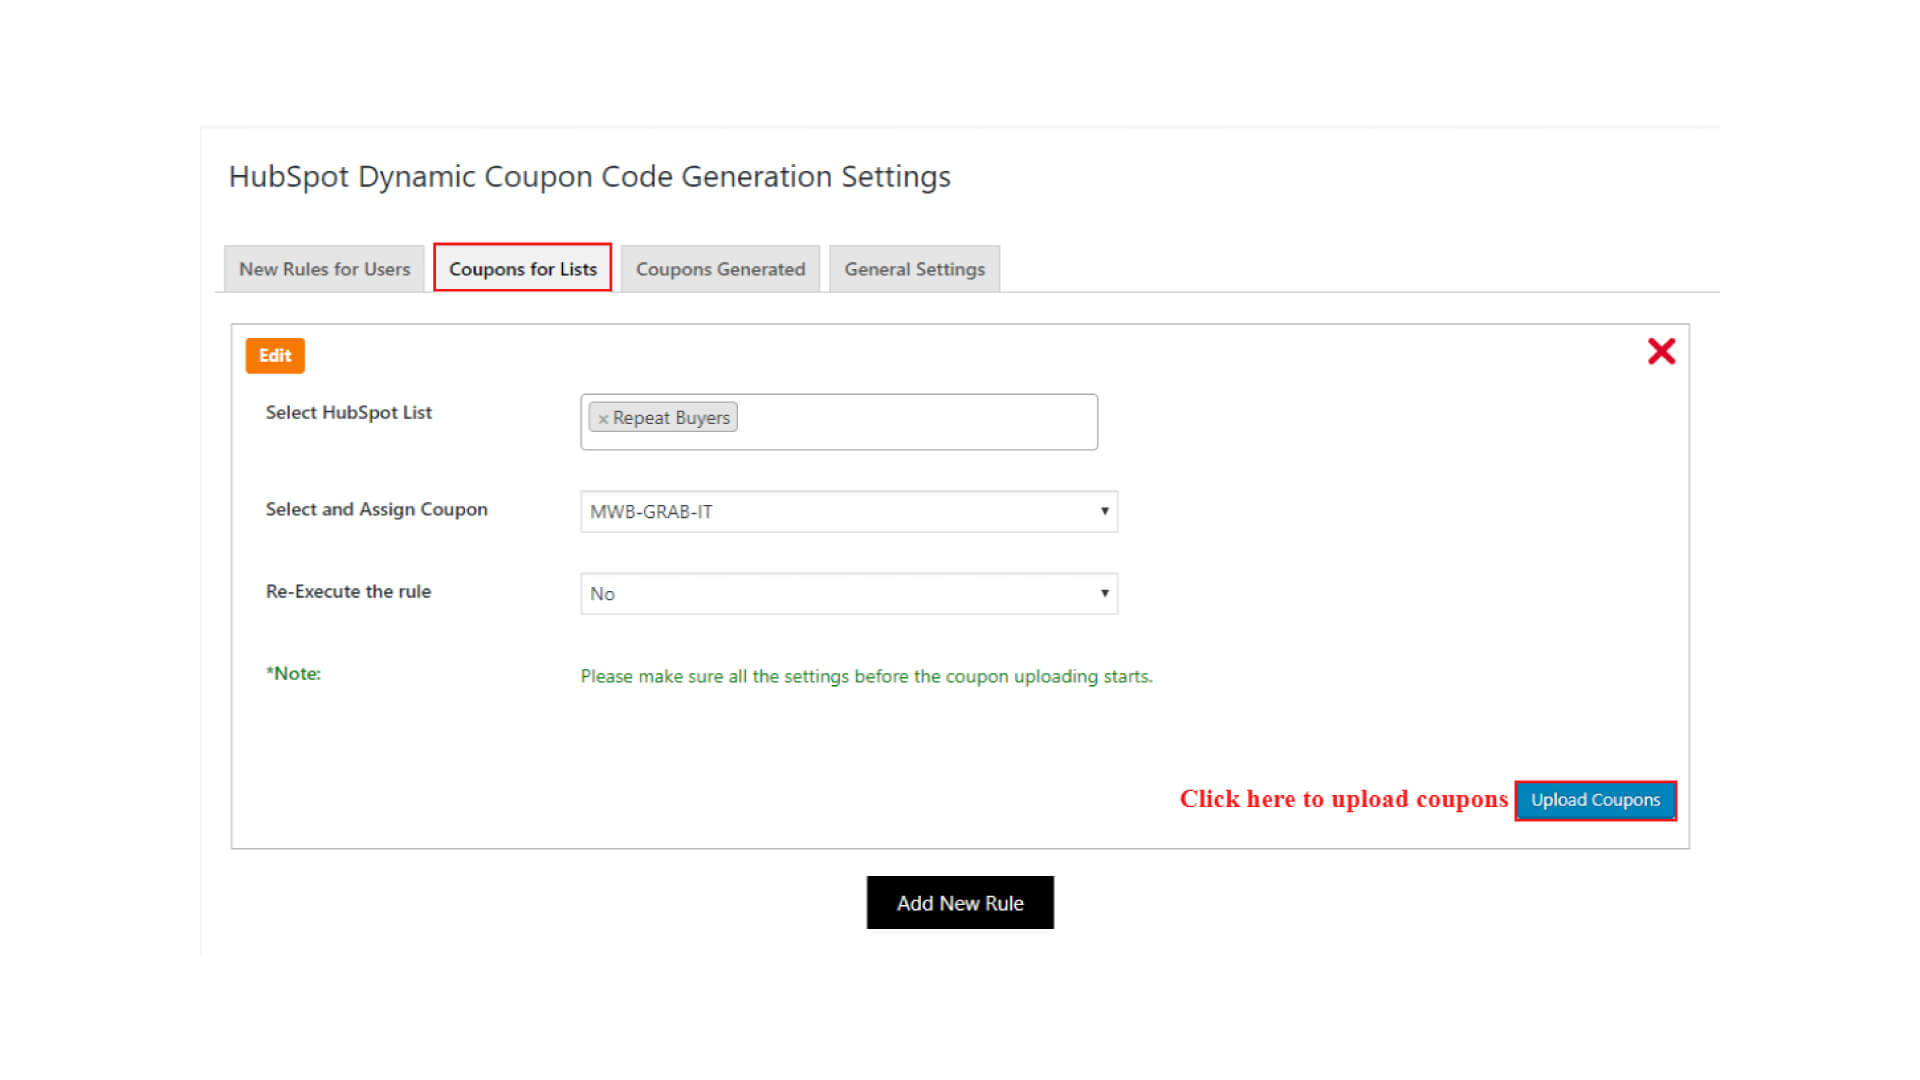Click the green coupon uploading note text
This screenshot has height=1080, width=1920.
pyautogui.click(x=866, y=677)
